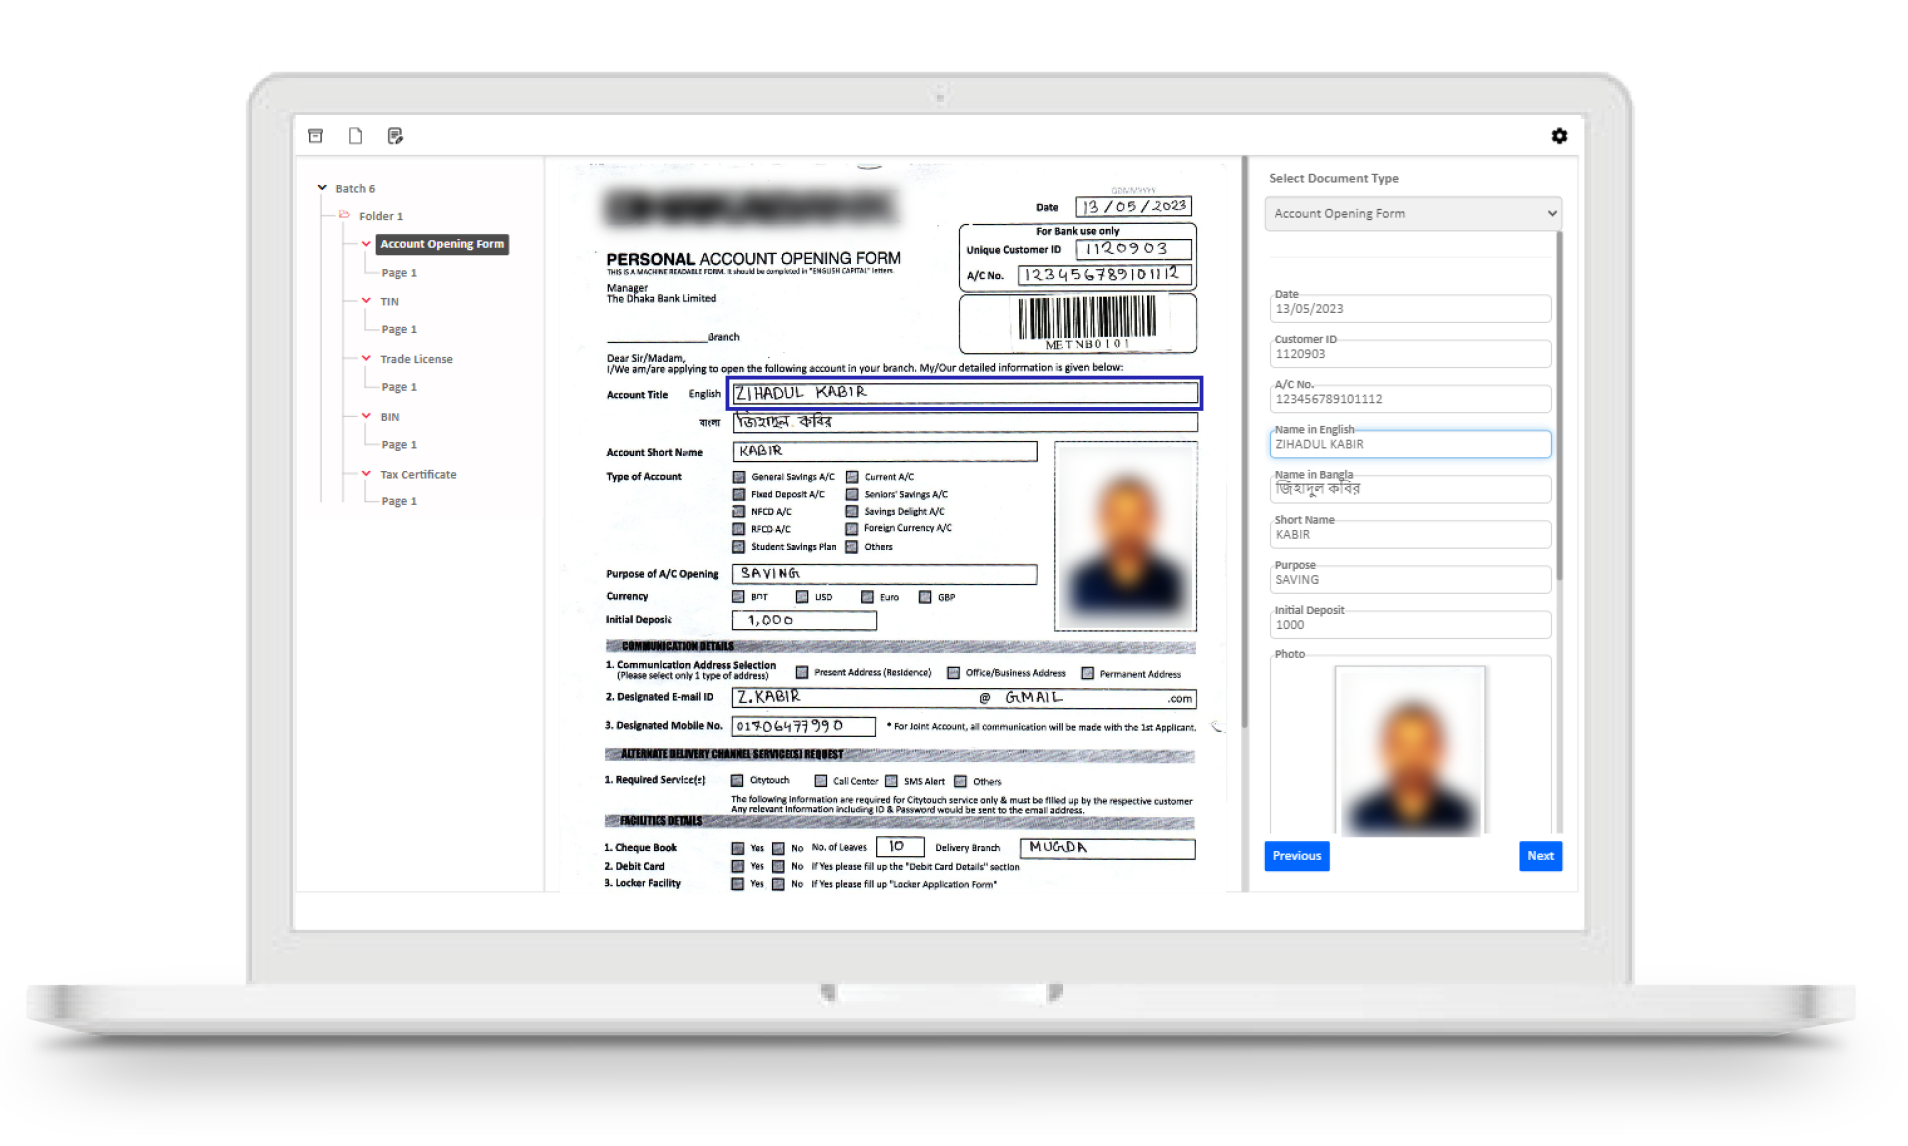The height and width of the screenshot is (1146, 1908).
Task: Click the archive box icon in toolbar
Action: click(315, 136)
